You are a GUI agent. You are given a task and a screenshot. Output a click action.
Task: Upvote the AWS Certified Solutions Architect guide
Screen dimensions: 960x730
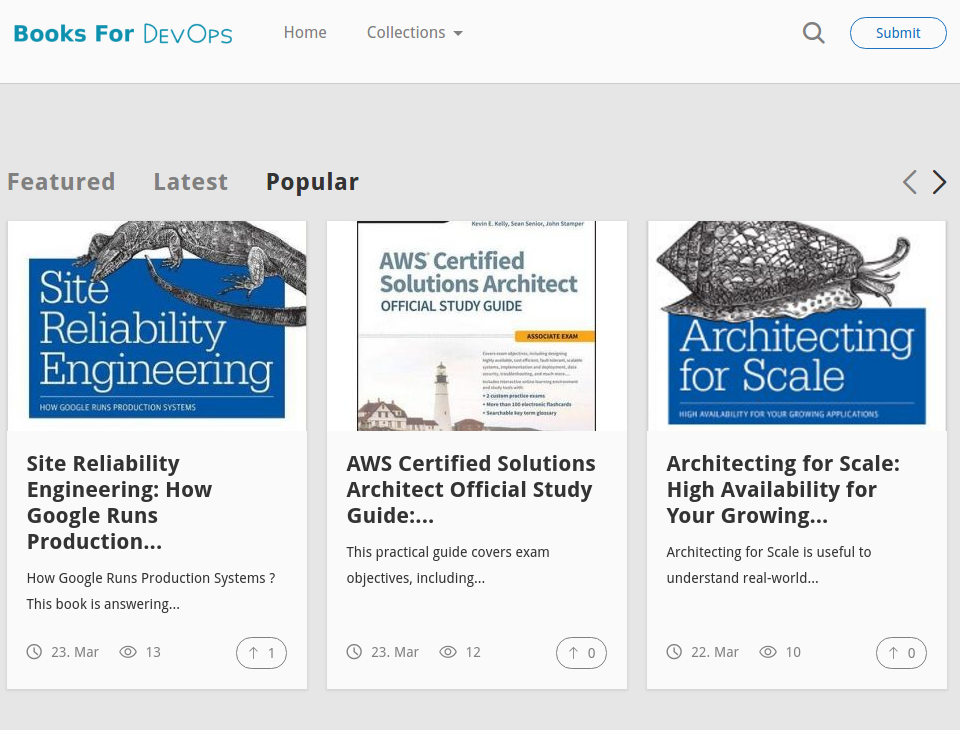[x=581, y=652]
